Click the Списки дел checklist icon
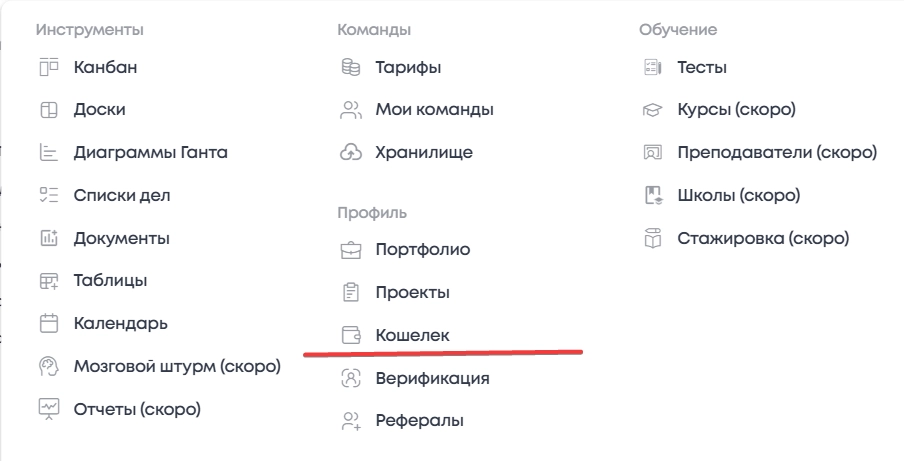The width and height of the screenshot is (904, 461). 49,195
